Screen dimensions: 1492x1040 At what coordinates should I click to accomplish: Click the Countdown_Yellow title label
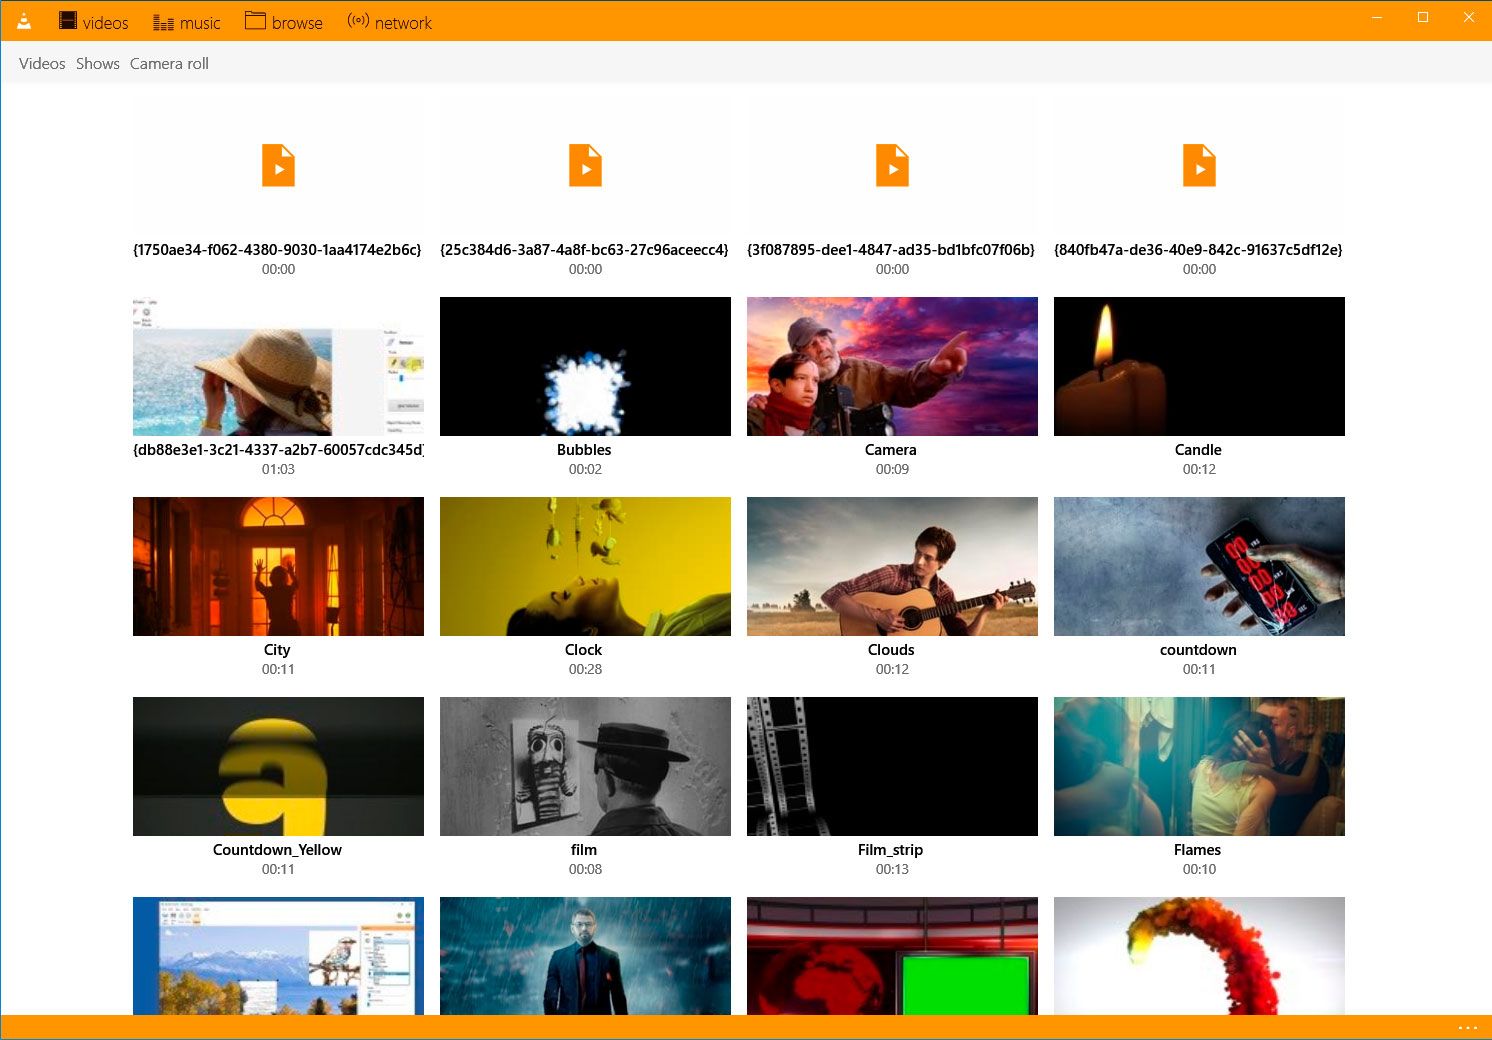[x=277, y=850]
